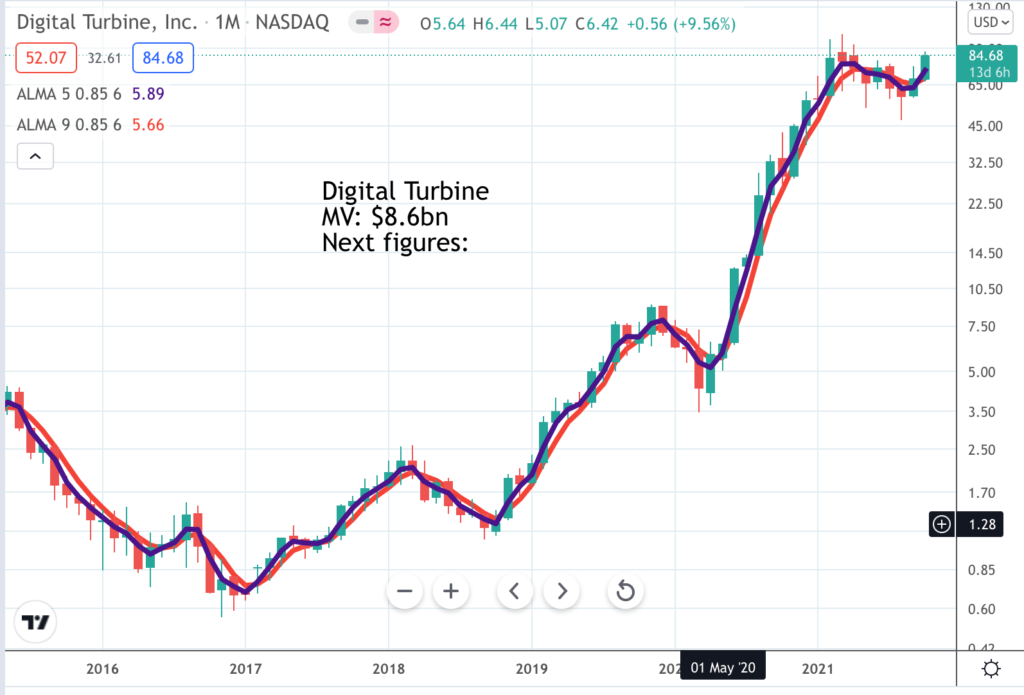The width and height of the screenshot is (1024, 695).
Task: Click the 1M interval label in the header
Action: 228,22
